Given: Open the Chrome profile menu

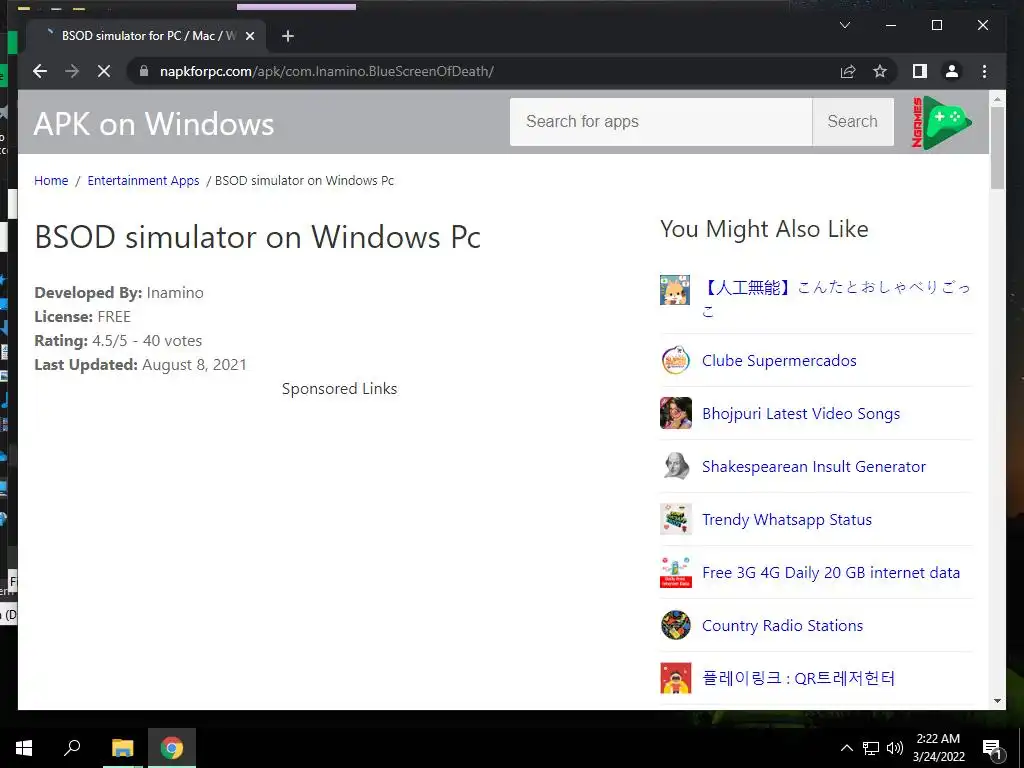Looking at the screenshot, I should point(952,71).
